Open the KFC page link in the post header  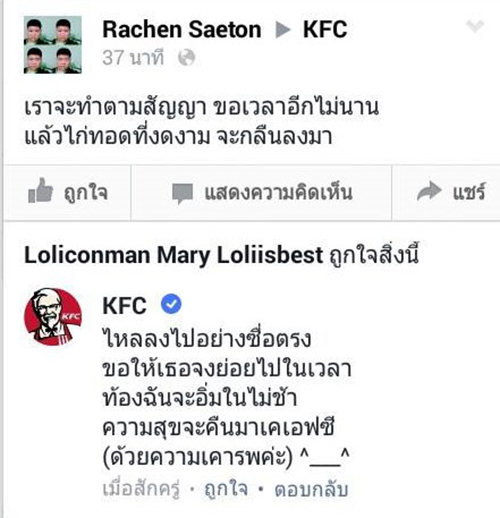[325, 30]
